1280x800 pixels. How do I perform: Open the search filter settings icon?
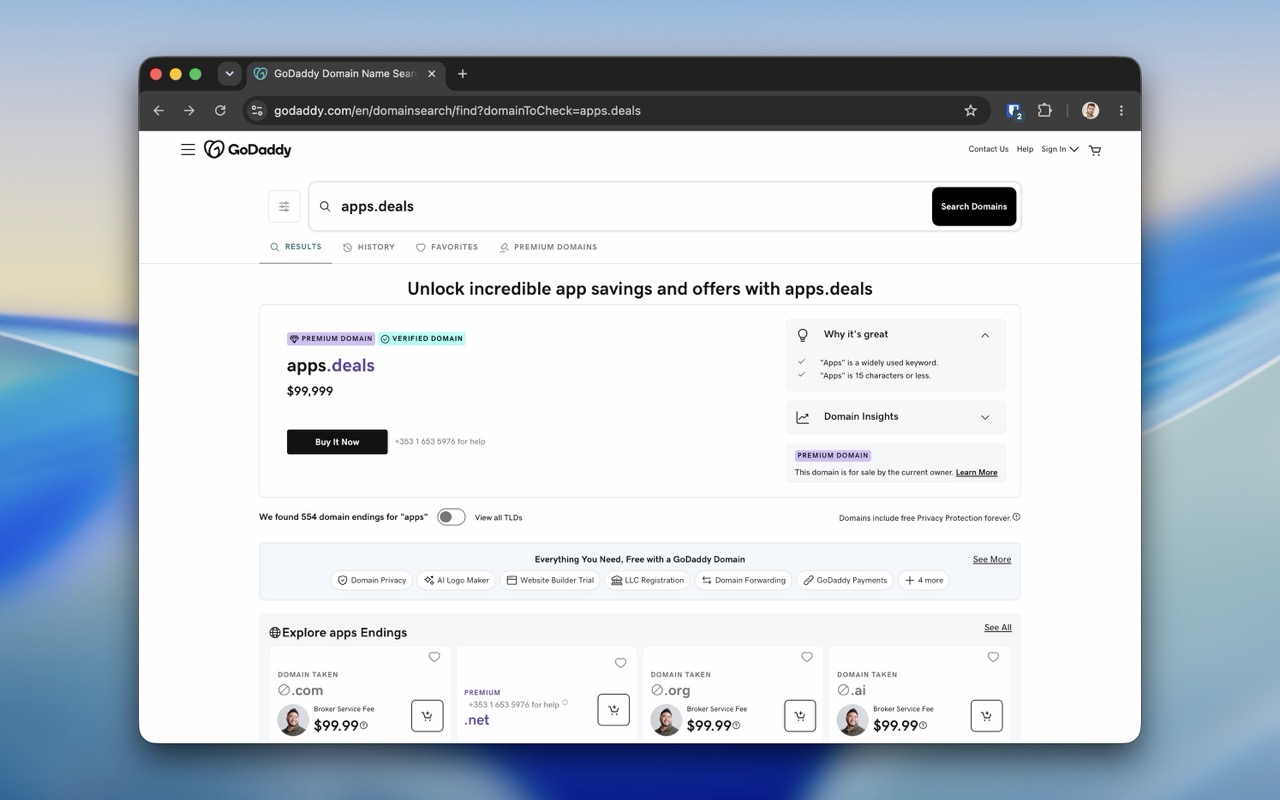coord(284,206)
